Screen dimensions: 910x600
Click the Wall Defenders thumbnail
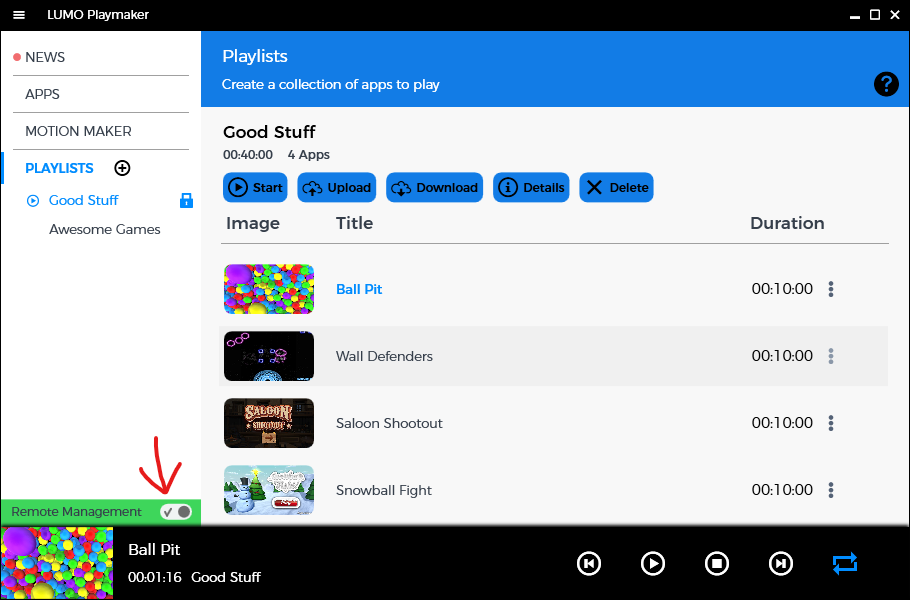click(x=269, y=356)
